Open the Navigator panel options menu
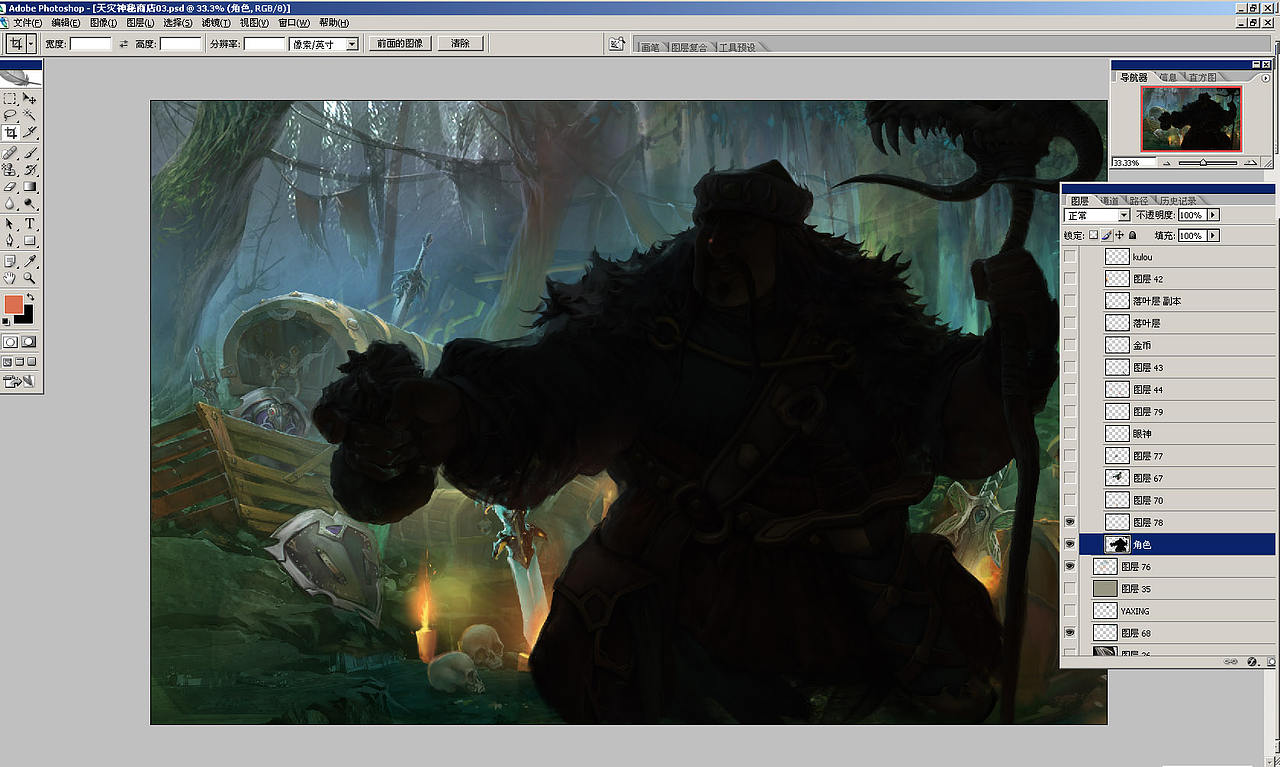 tap(1266, 78)
